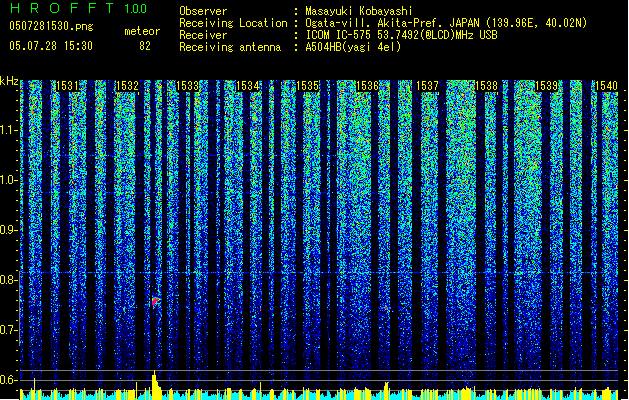Click the 1531 time marker
Viewport: 629px width, 400px height.
[x=67, y=86]
